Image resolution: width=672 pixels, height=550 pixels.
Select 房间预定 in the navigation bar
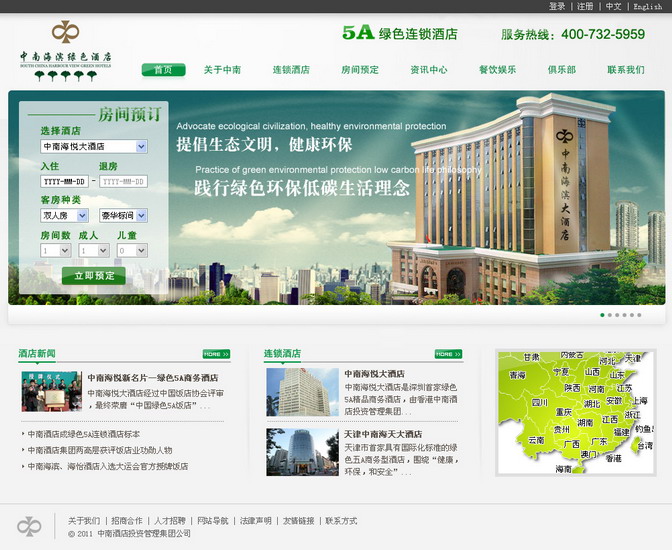click(x=360, y=70)
